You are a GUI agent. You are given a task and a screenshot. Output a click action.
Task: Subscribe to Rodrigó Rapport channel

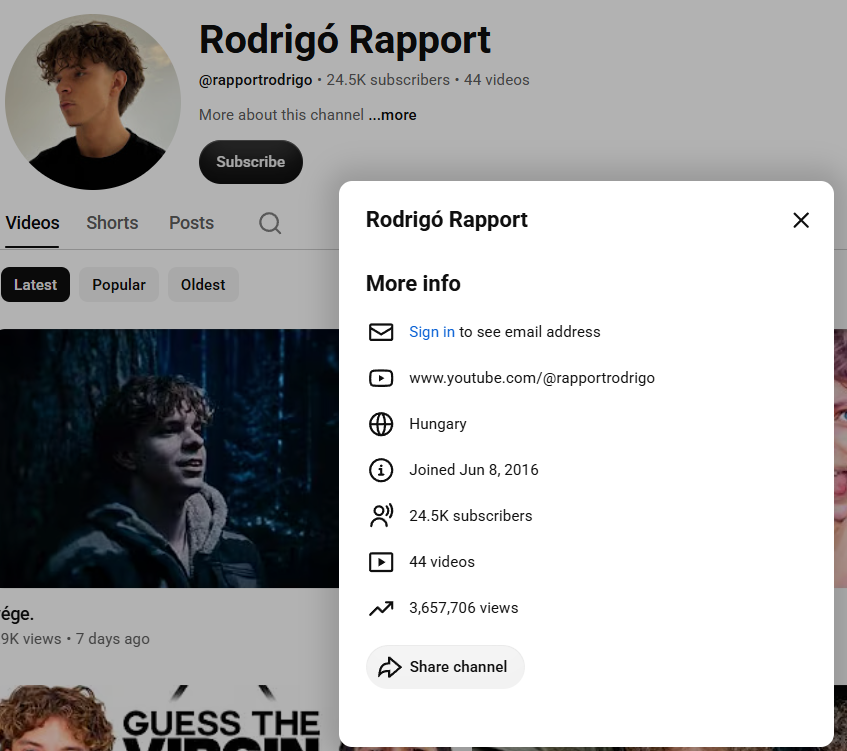[x=251, y=162]
